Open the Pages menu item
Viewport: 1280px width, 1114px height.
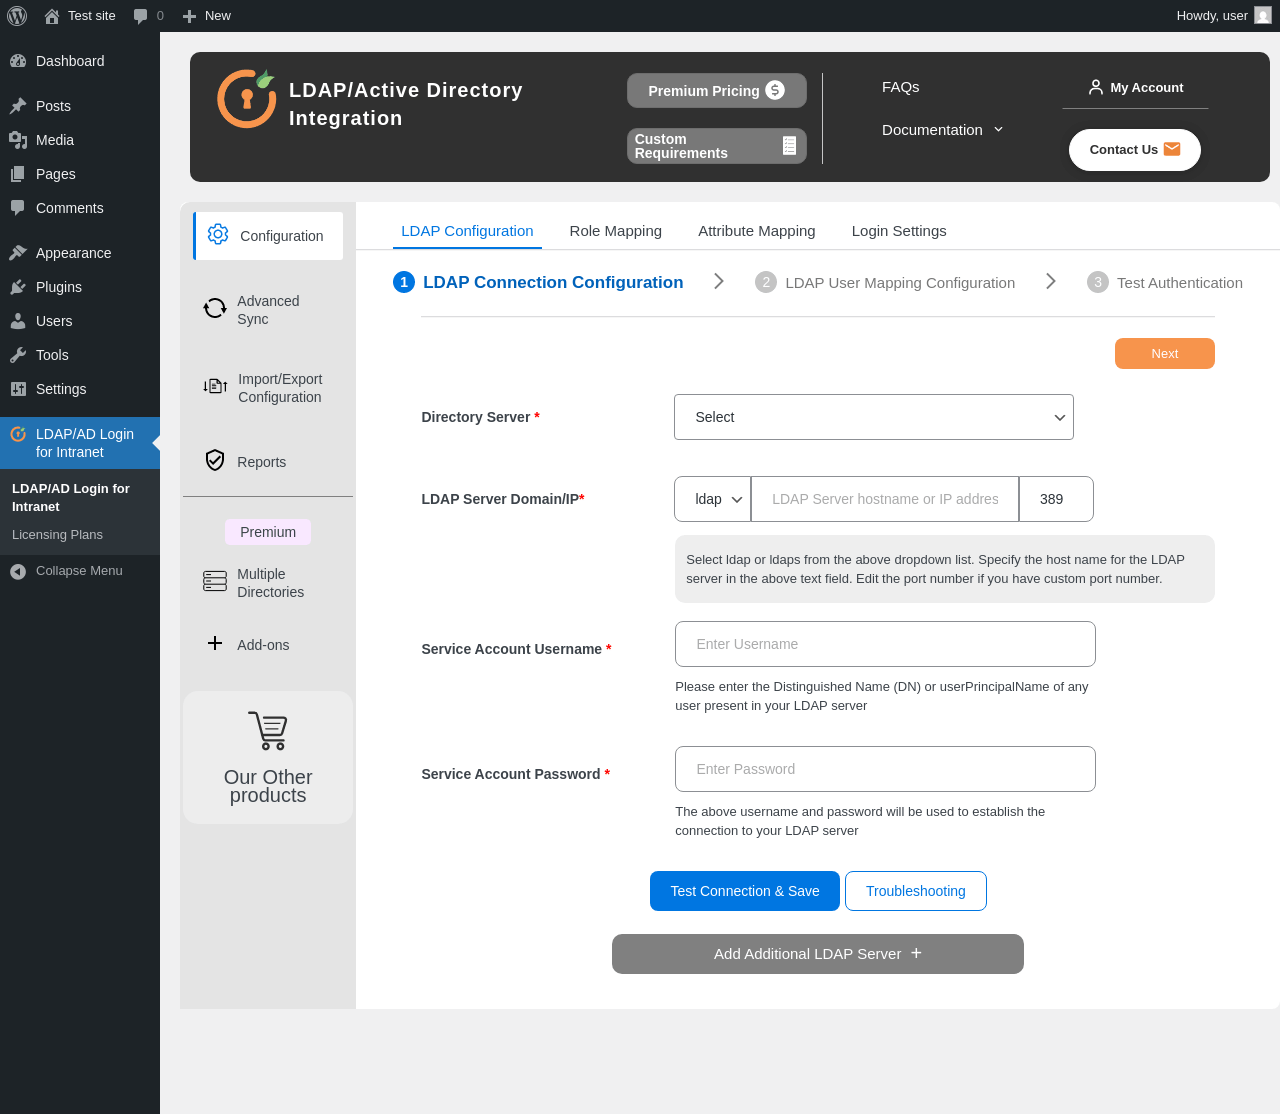[80, 174]
